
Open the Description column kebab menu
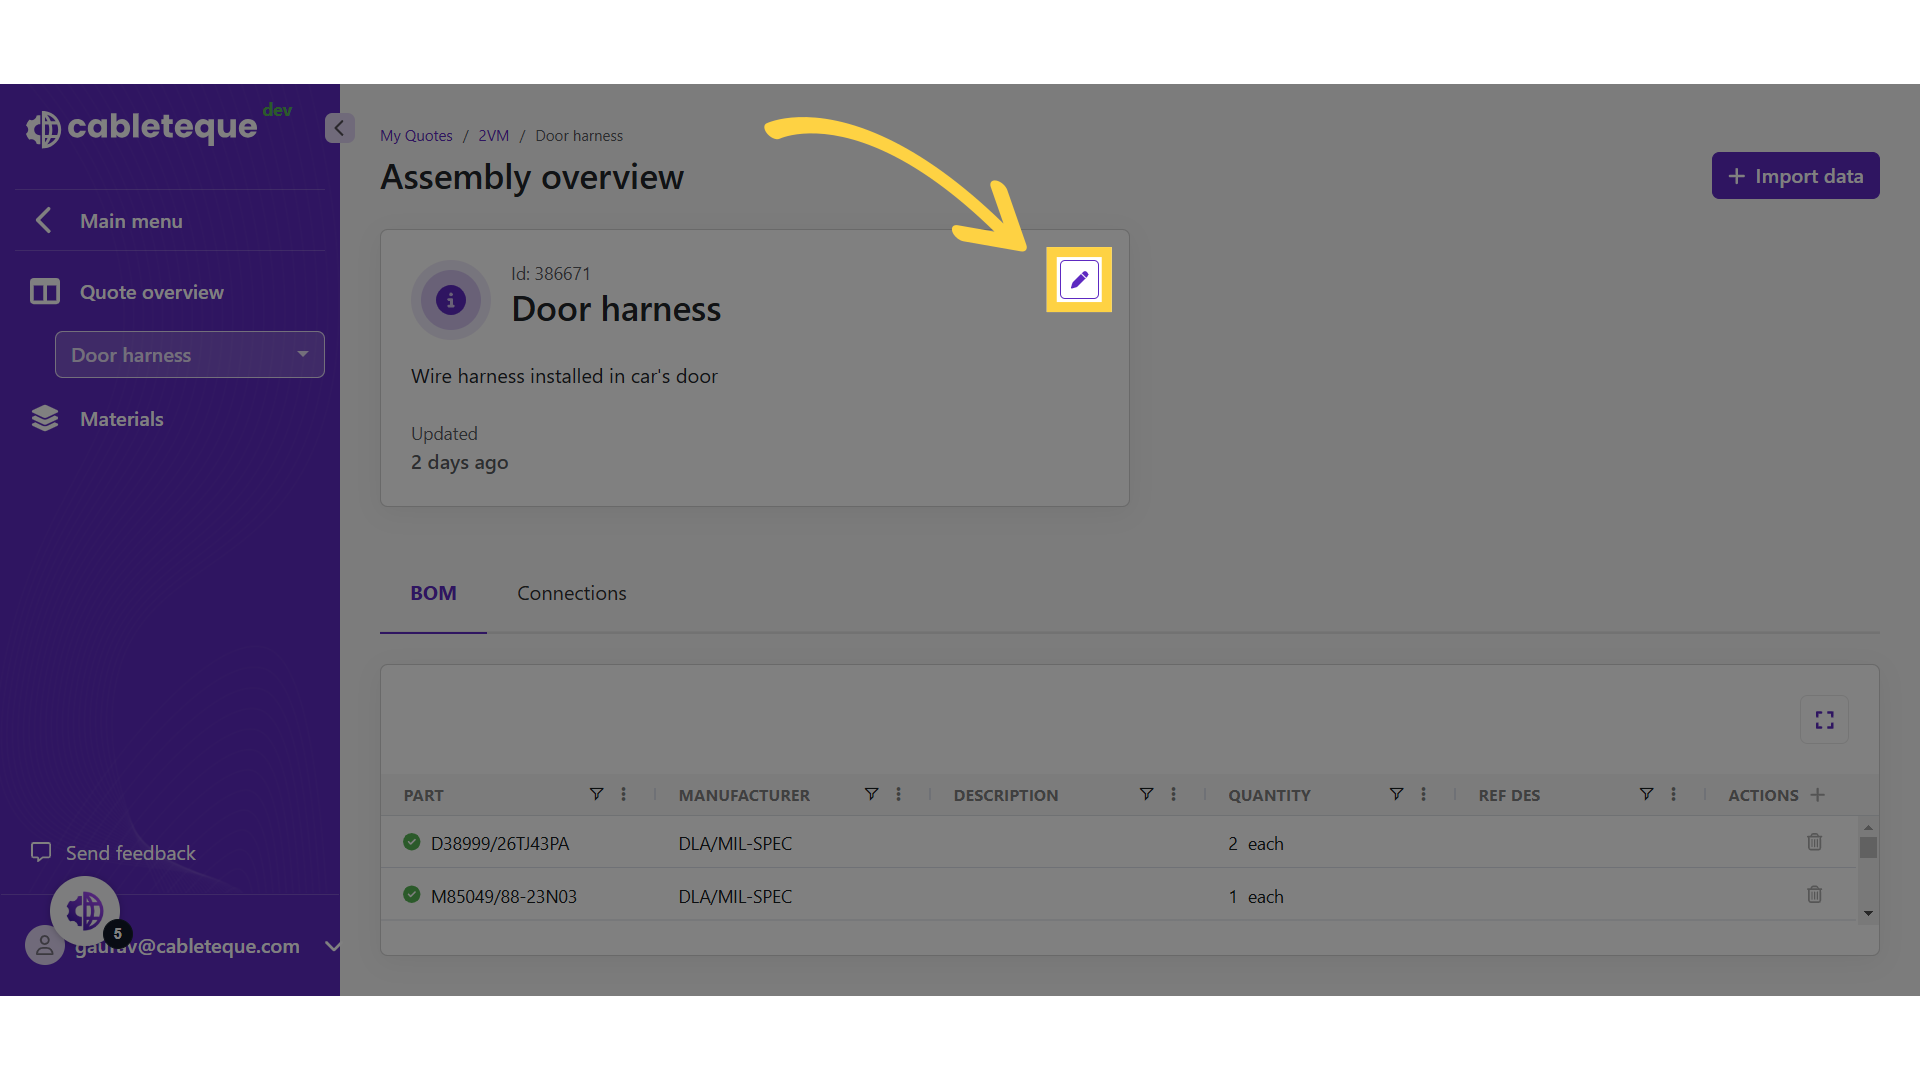pos(1173,794)
